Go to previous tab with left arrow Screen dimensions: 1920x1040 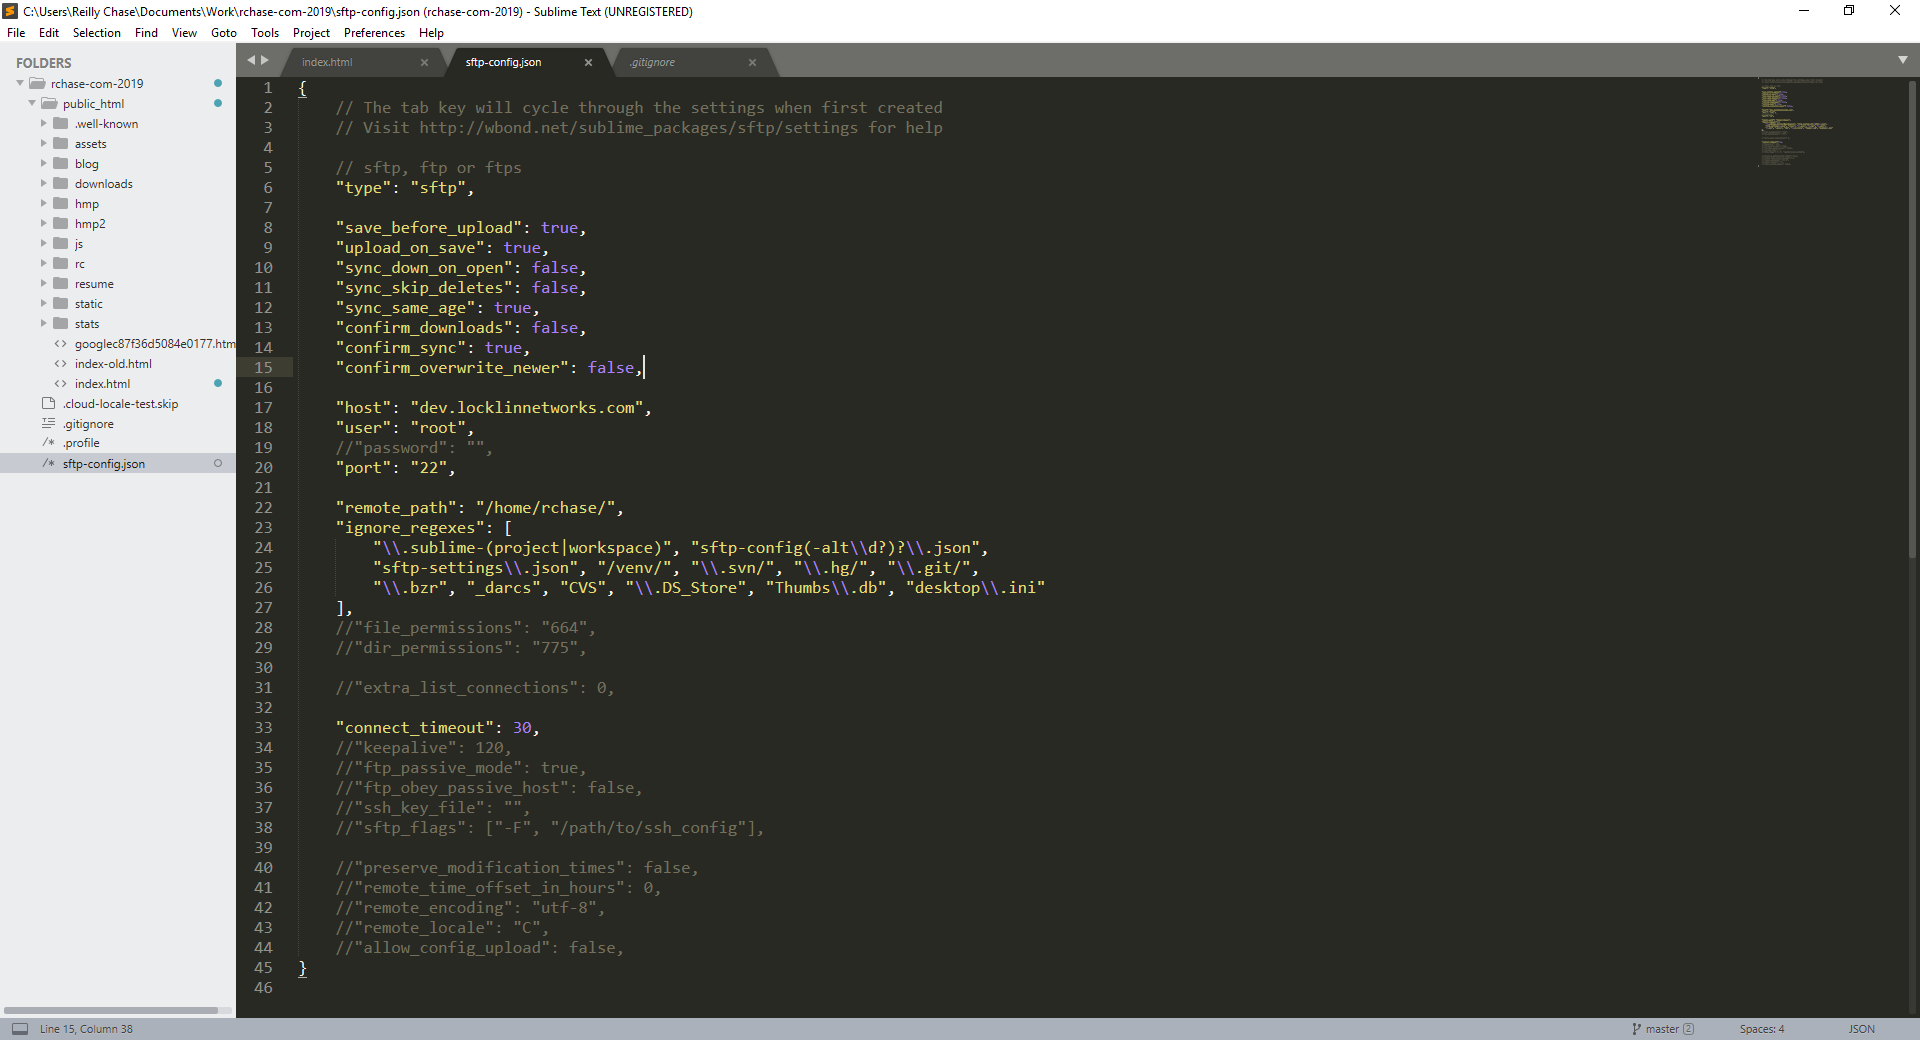(x=251, y=60)
